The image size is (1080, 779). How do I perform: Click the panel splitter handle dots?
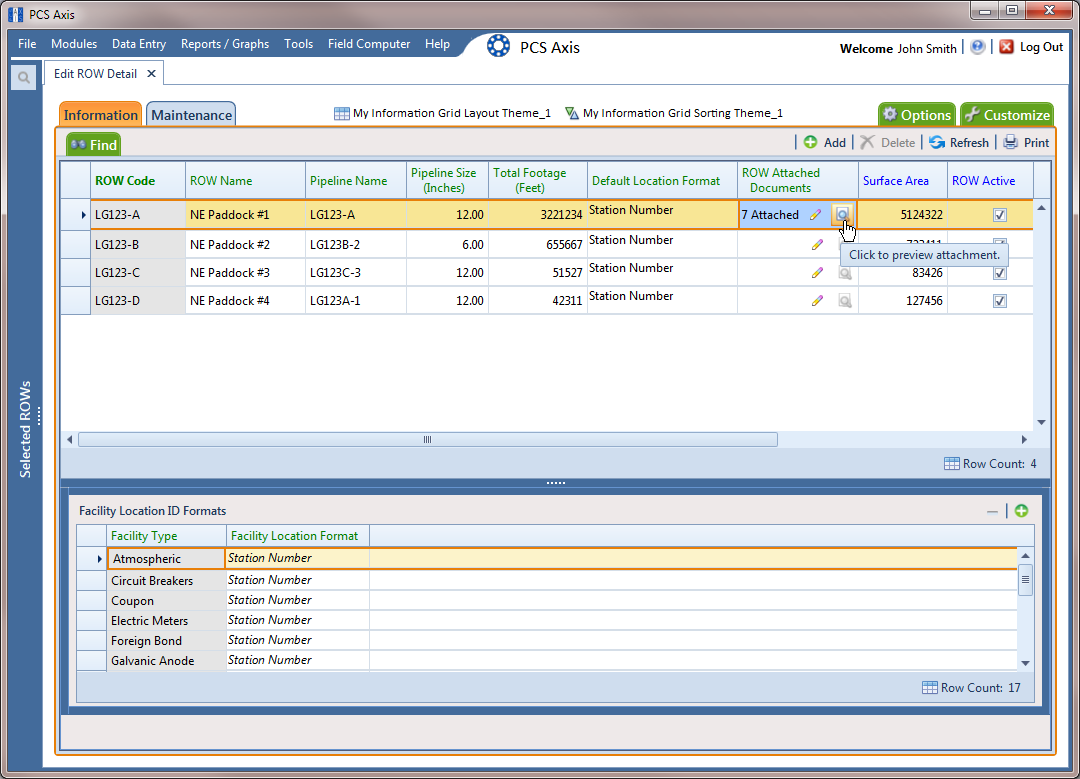[x=556, y=483]
